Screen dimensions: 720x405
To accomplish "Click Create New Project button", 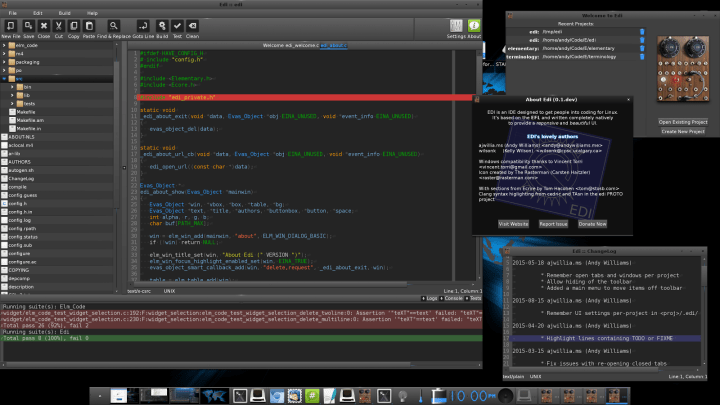I will [683, 131].
